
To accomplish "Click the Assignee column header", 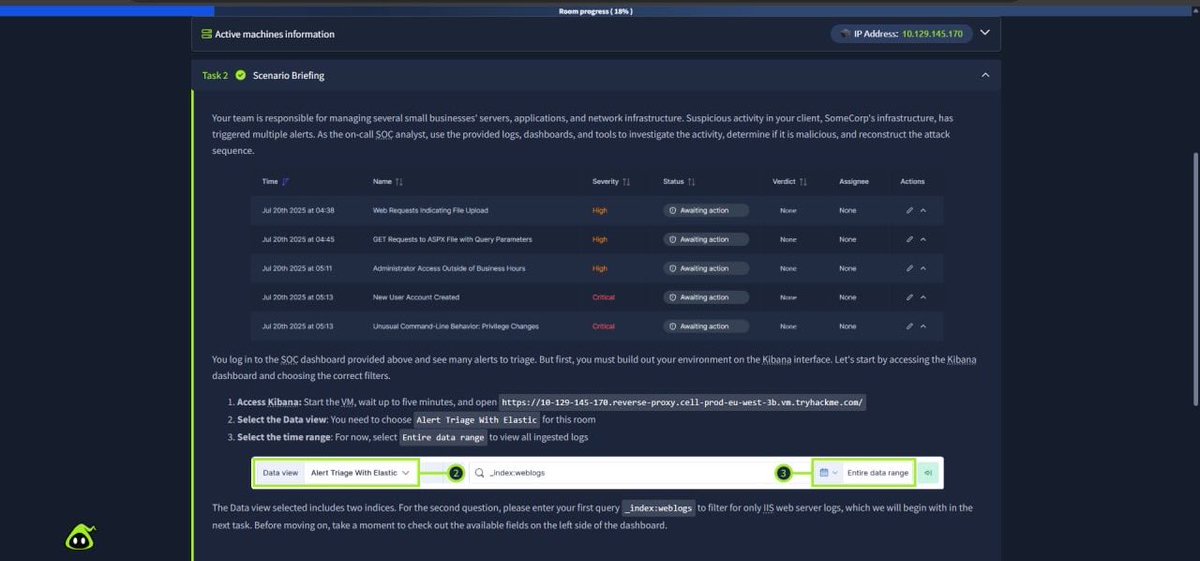I will click(x=854, y=182).
